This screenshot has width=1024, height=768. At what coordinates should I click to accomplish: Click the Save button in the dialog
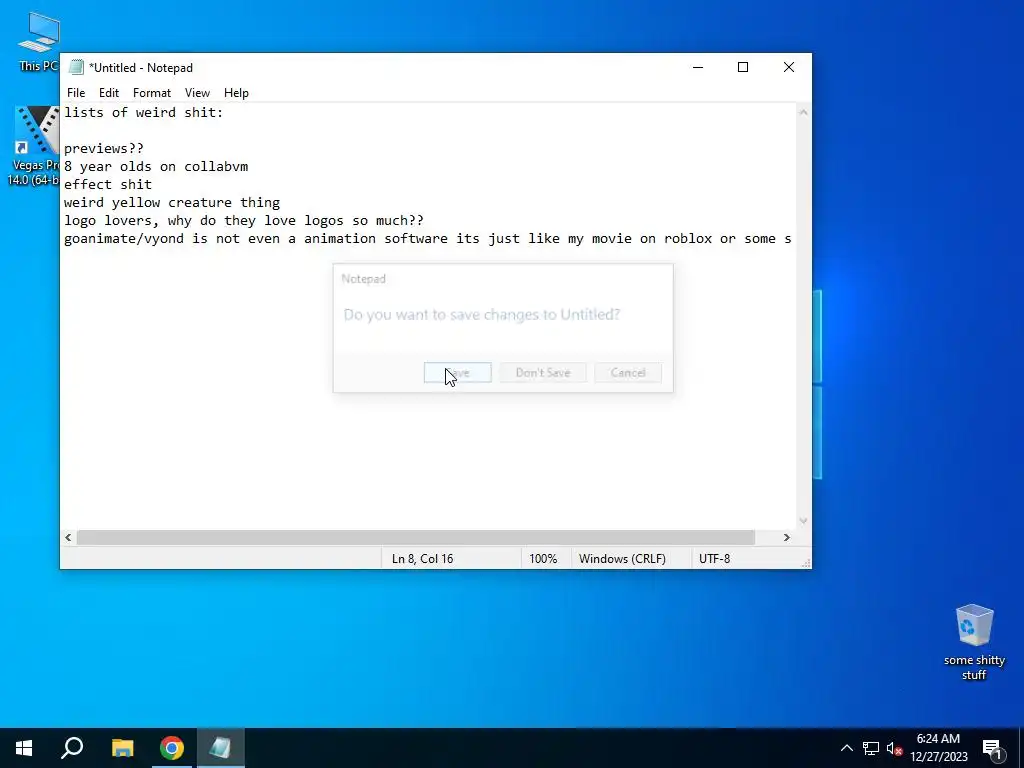click(x=457, y=372)
